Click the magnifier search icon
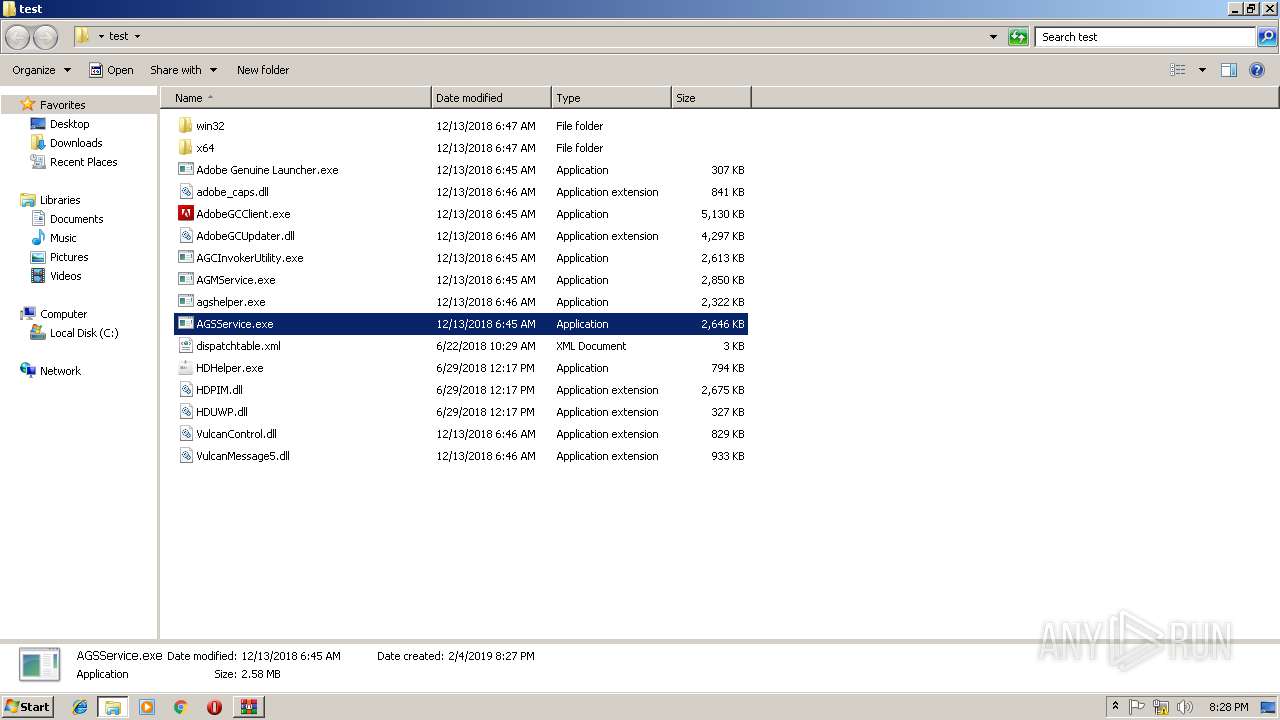 point(1267,37)
